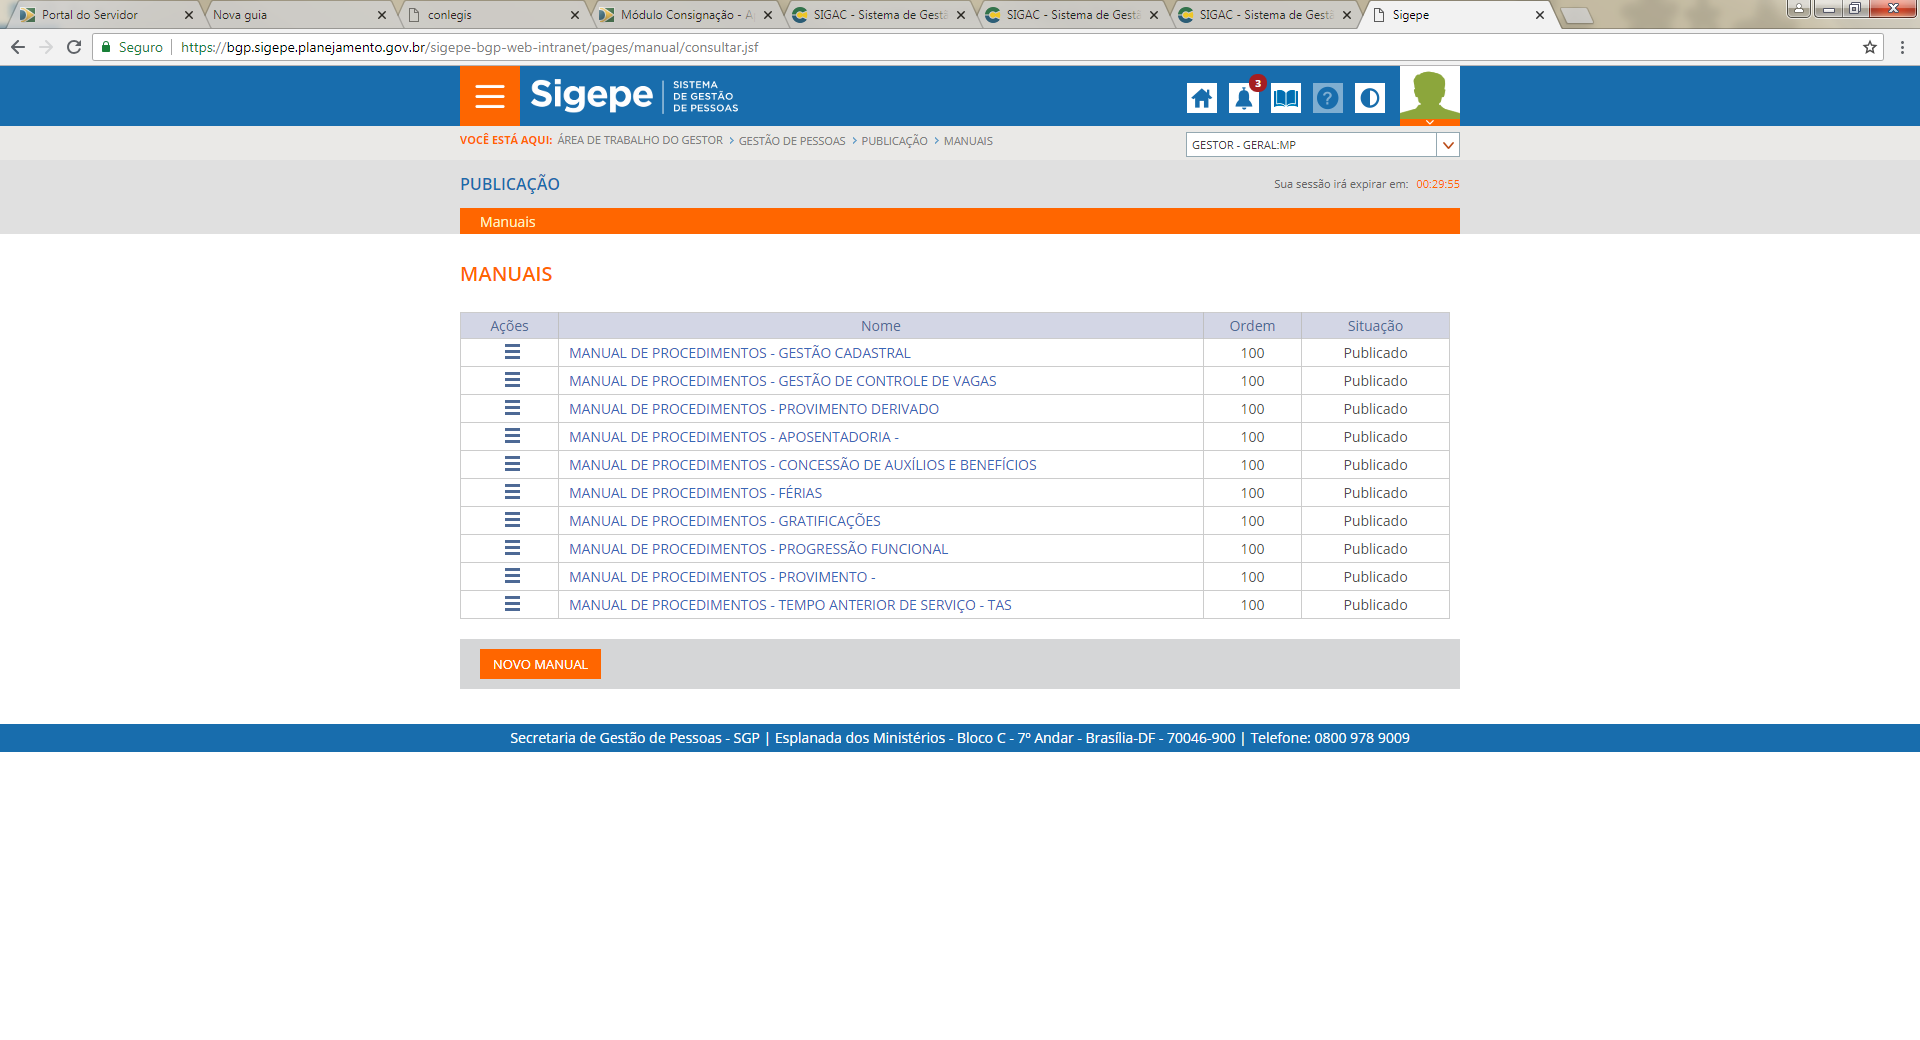
Task: Click the Nome column header
Action: tap(881, 326)
